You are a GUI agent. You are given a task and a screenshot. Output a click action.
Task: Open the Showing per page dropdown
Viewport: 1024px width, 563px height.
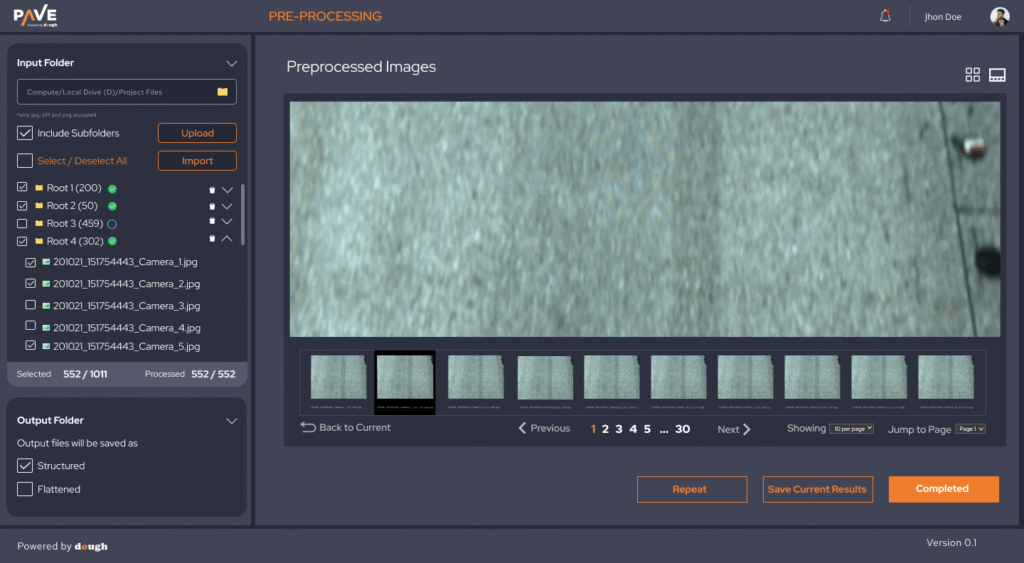pyautogui.click(x=851, y=428)
